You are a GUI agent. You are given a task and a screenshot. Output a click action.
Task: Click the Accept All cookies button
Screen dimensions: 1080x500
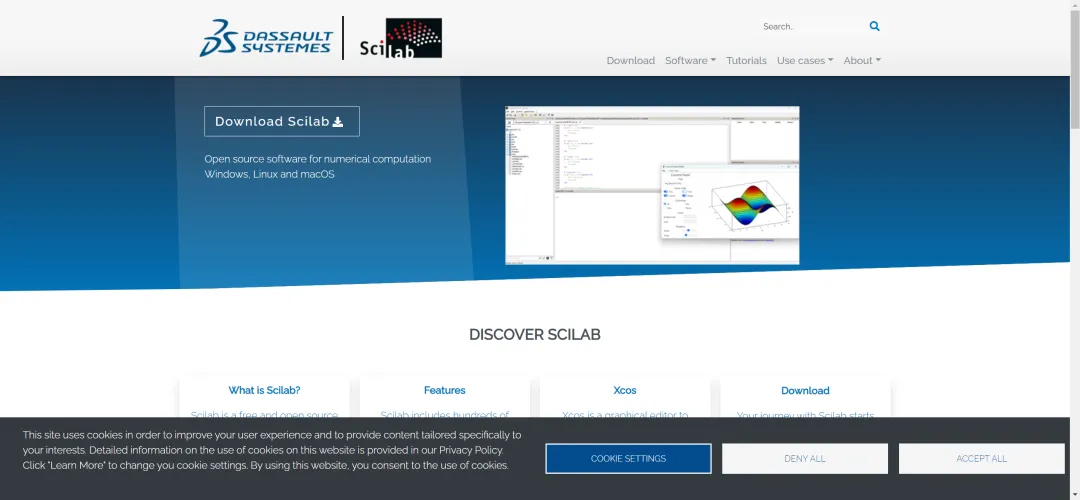982,459
